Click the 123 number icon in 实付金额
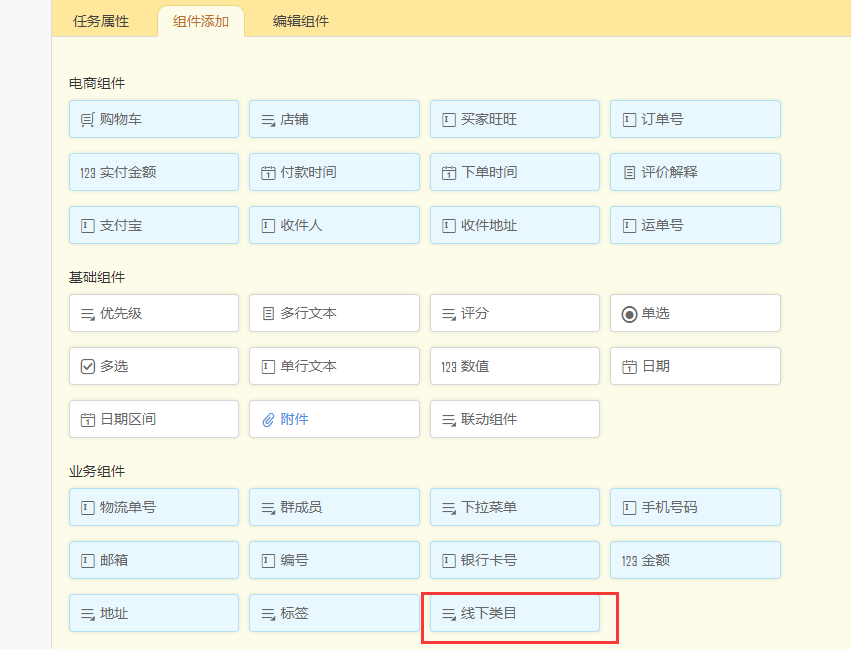 [x=87, y=173]
